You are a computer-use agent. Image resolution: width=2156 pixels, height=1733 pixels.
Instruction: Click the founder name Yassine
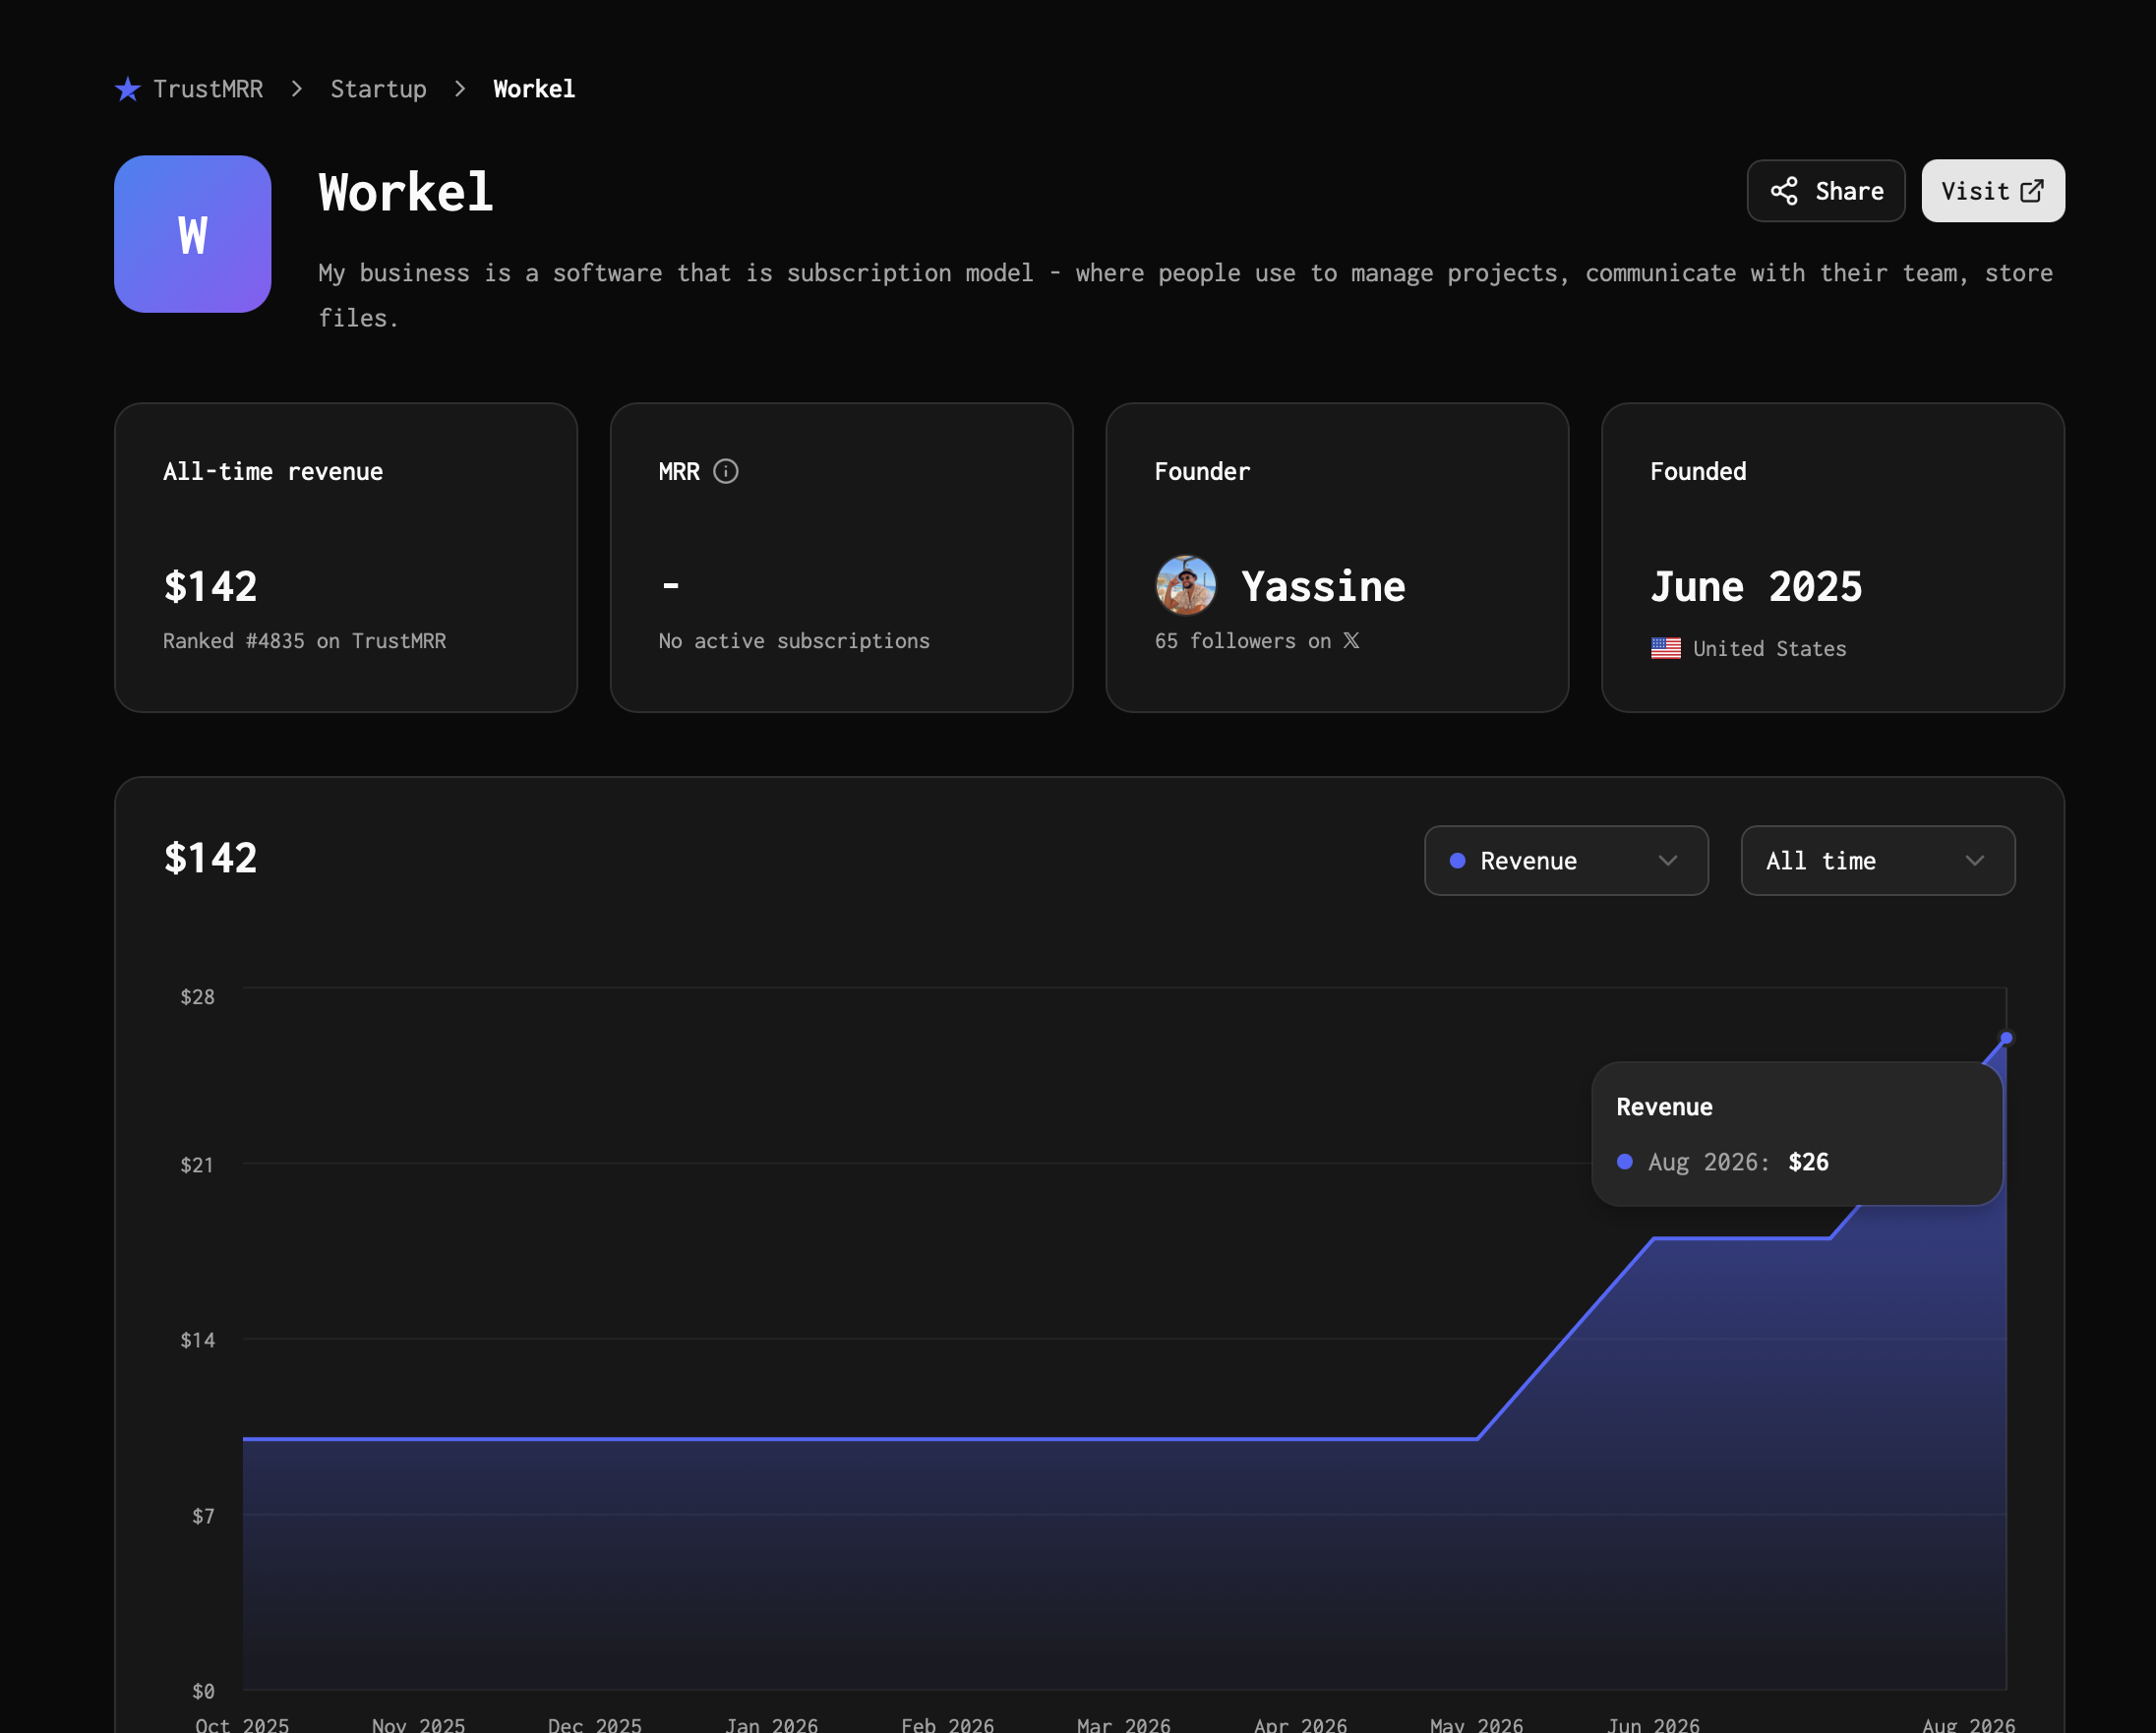[x=1323, y=586]
